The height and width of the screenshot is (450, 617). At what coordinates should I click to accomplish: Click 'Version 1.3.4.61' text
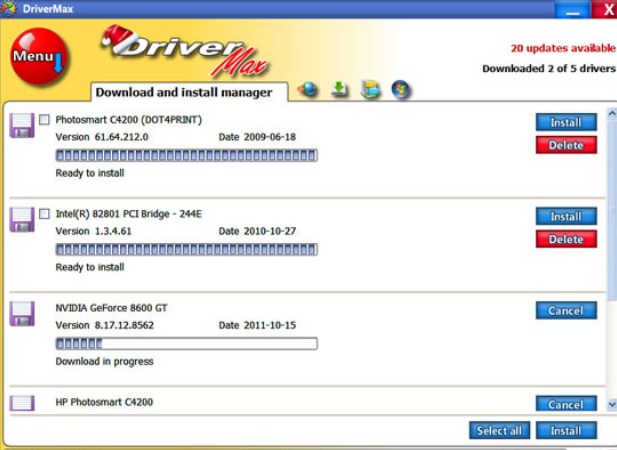pos(94,231)
